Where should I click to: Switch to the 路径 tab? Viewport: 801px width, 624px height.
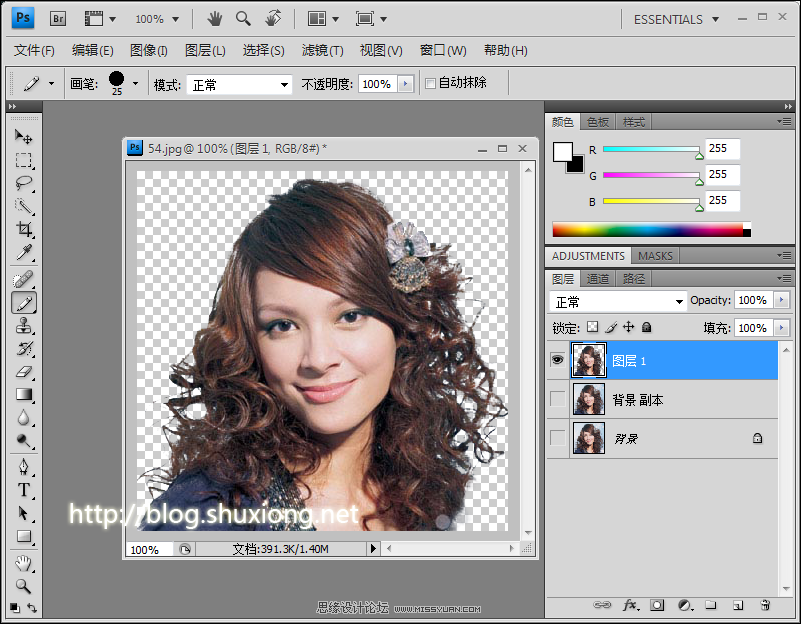(633, 279)
